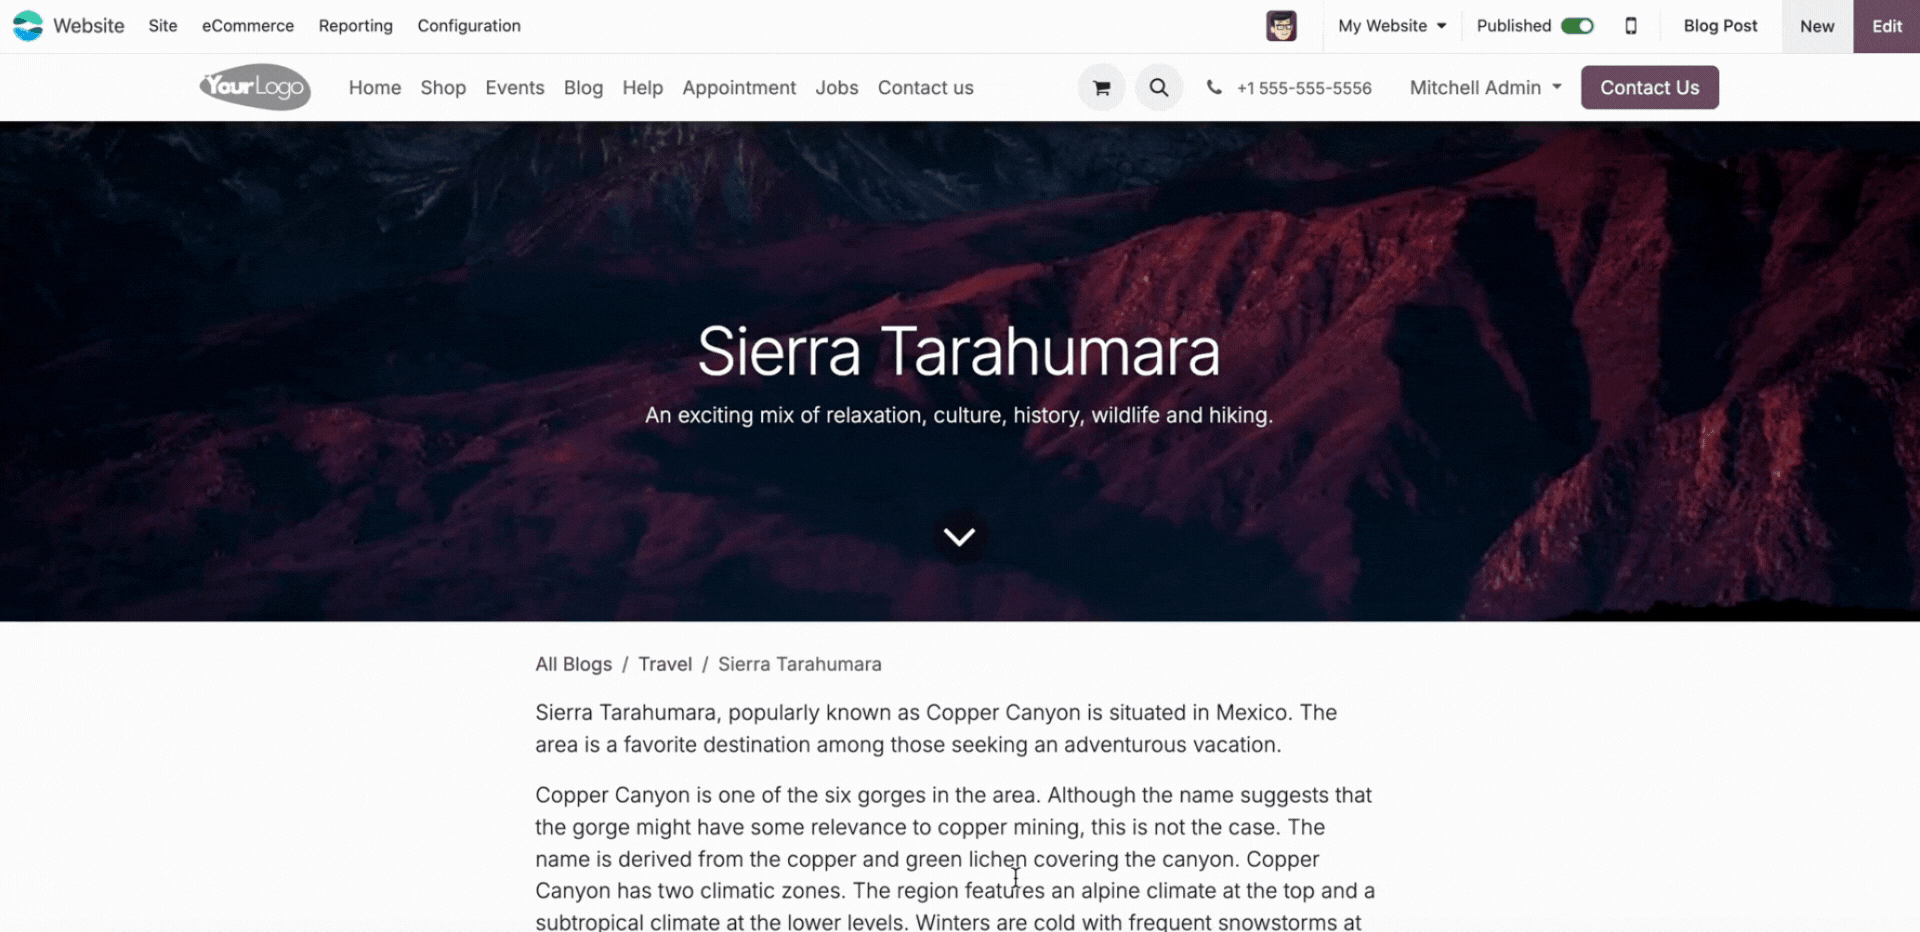The width and height of the screenshot is (1920, 932).
Task: Go to Shop nav link
Action: tap(443, 88)
